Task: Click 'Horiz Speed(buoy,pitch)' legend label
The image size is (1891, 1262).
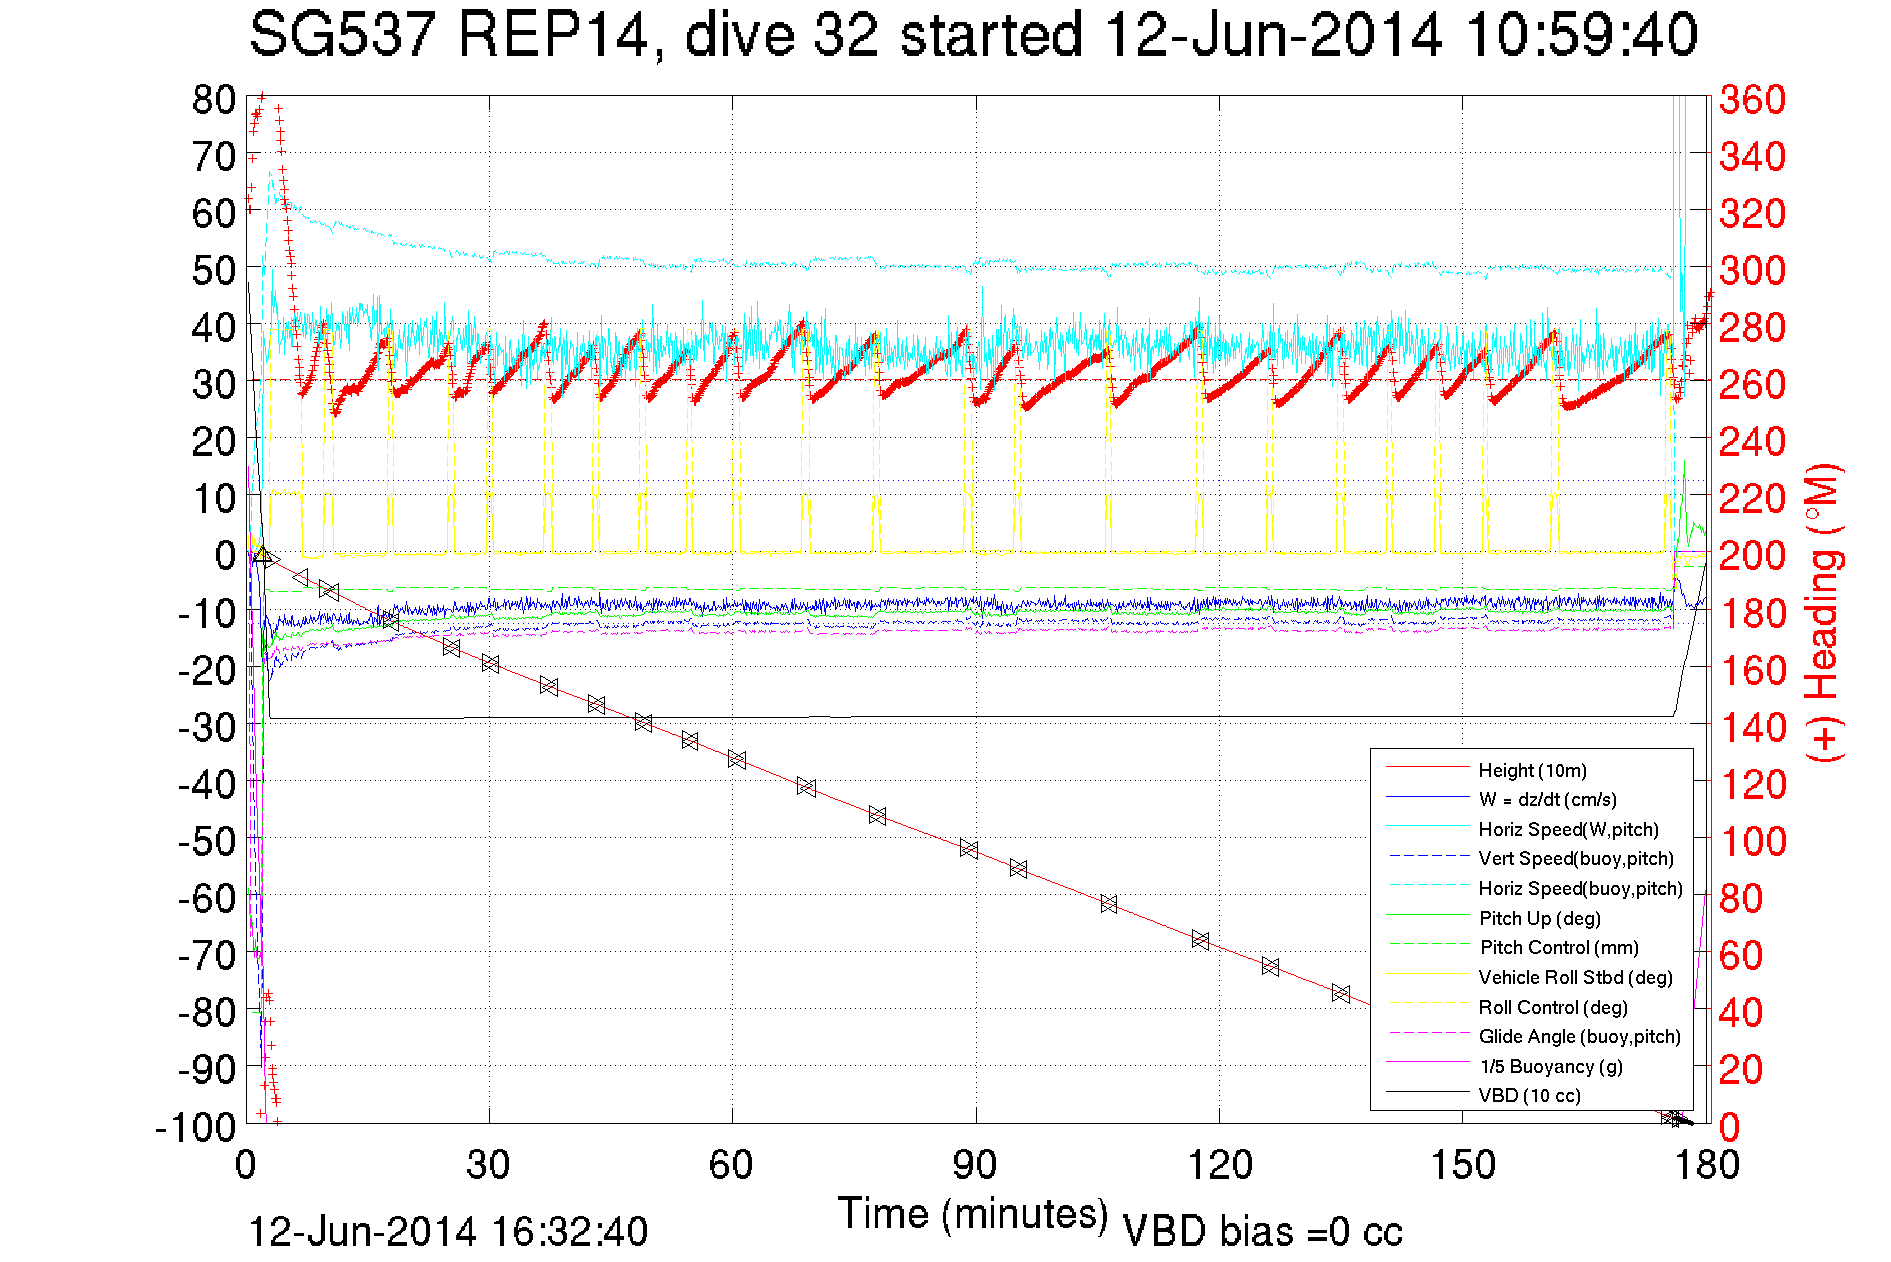Action: 1580,888
